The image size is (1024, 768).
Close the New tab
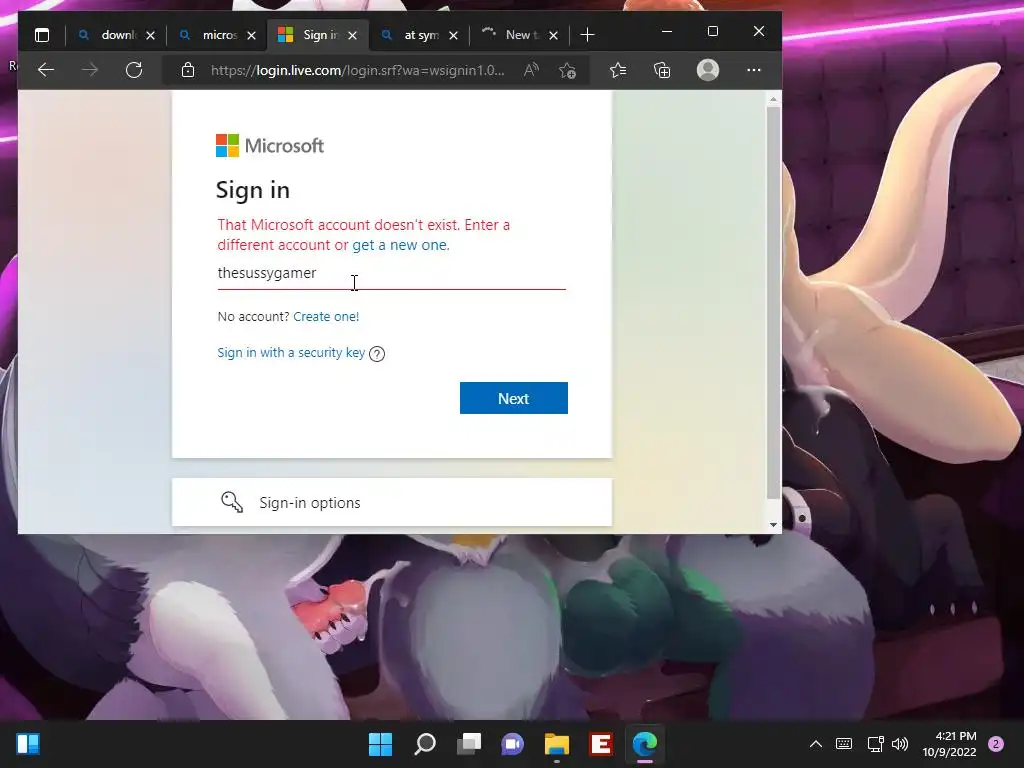(x=553, y=35)
